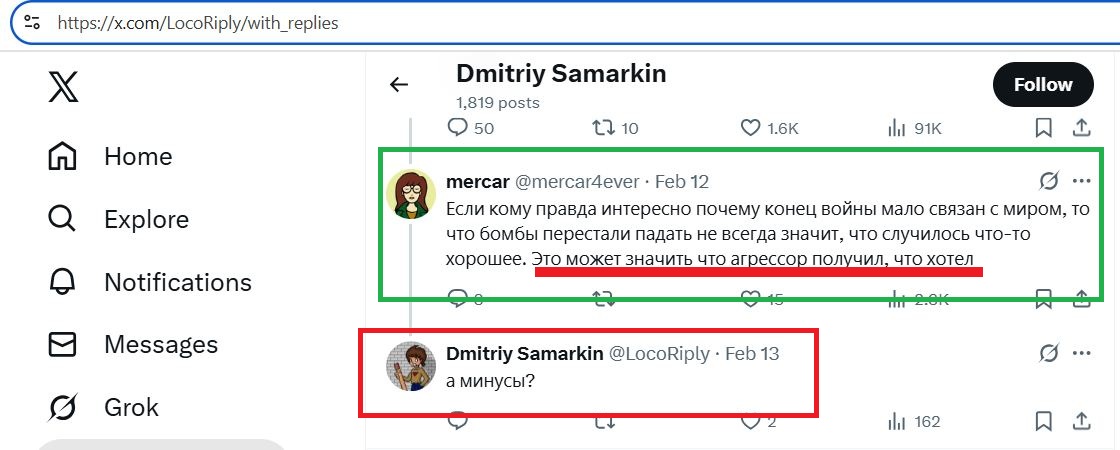This screenshot has width=1120, height=450.
Task: Click Grok icon on Dmitriy Samarkin's reply
Action: pyautogui.click(x=1049, y=353)
